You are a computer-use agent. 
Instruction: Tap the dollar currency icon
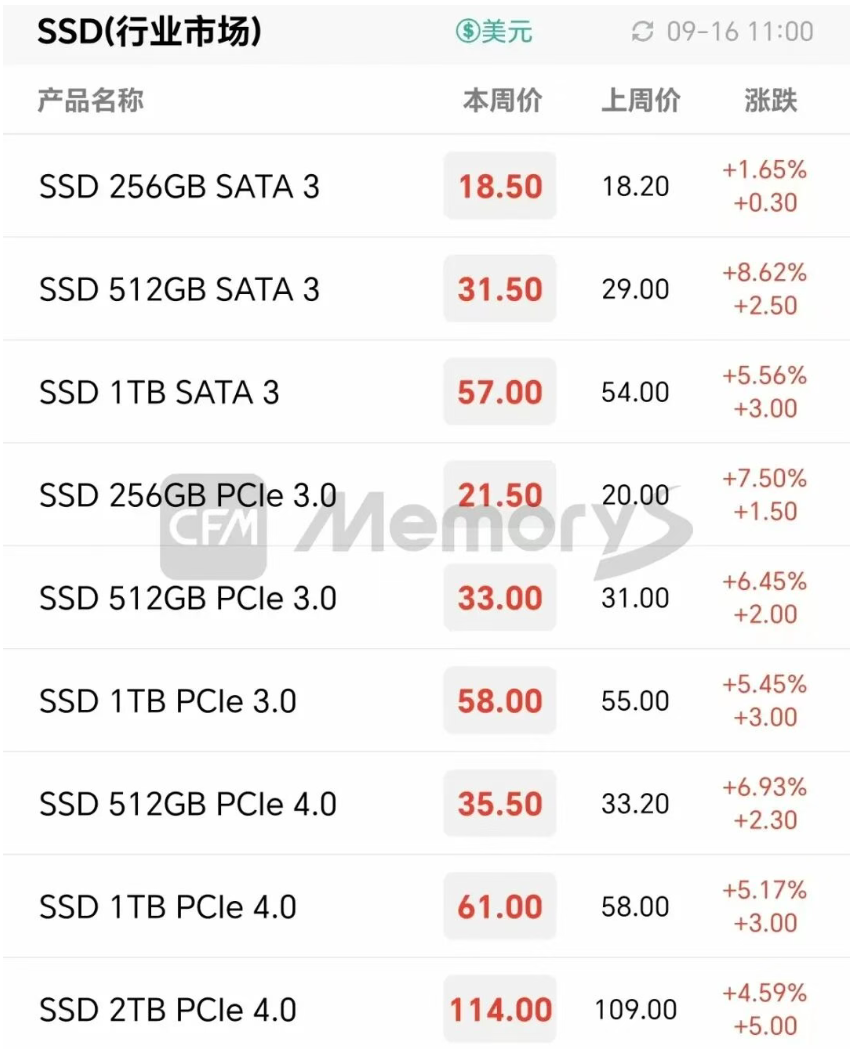pyautogui.click(x=467, y=32)
